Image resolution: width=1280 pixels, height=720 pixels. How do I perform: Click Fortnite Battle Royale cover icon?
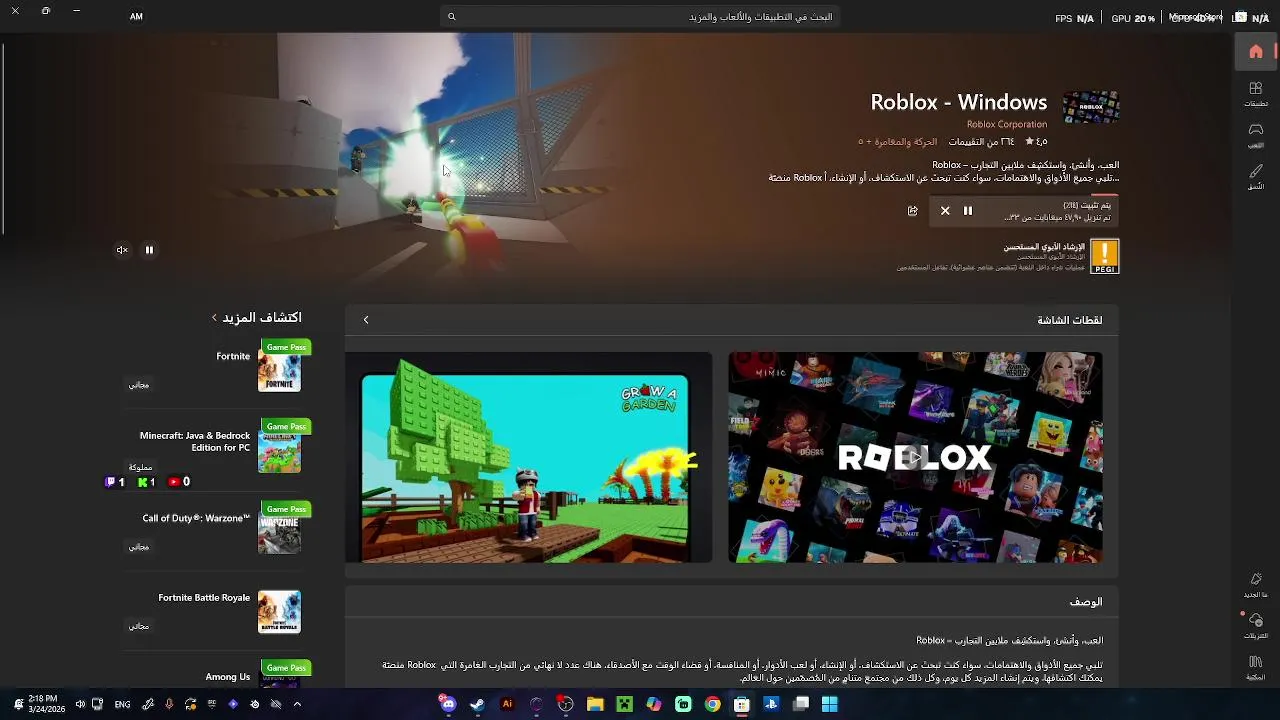click(279, 612)
